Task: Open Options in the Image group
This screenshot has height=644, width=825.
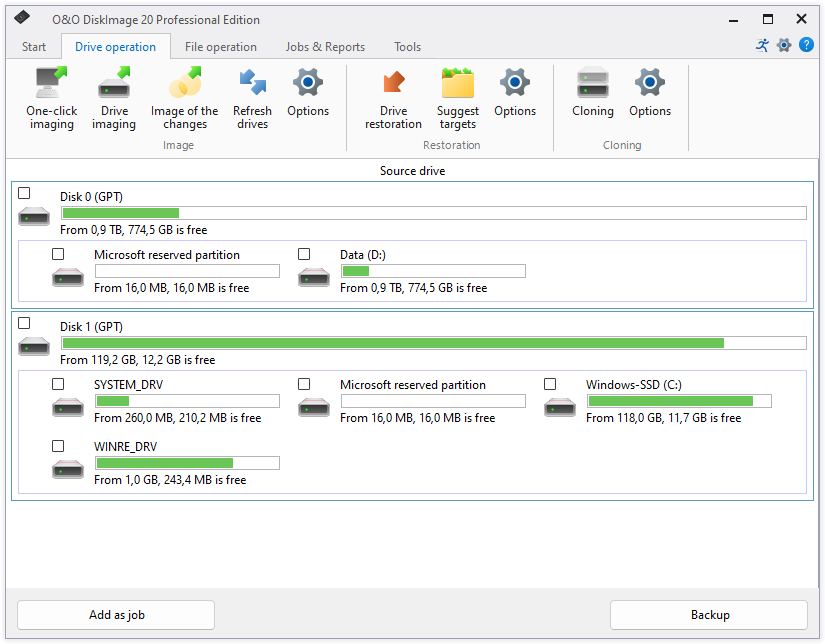Action: point(308,83)
